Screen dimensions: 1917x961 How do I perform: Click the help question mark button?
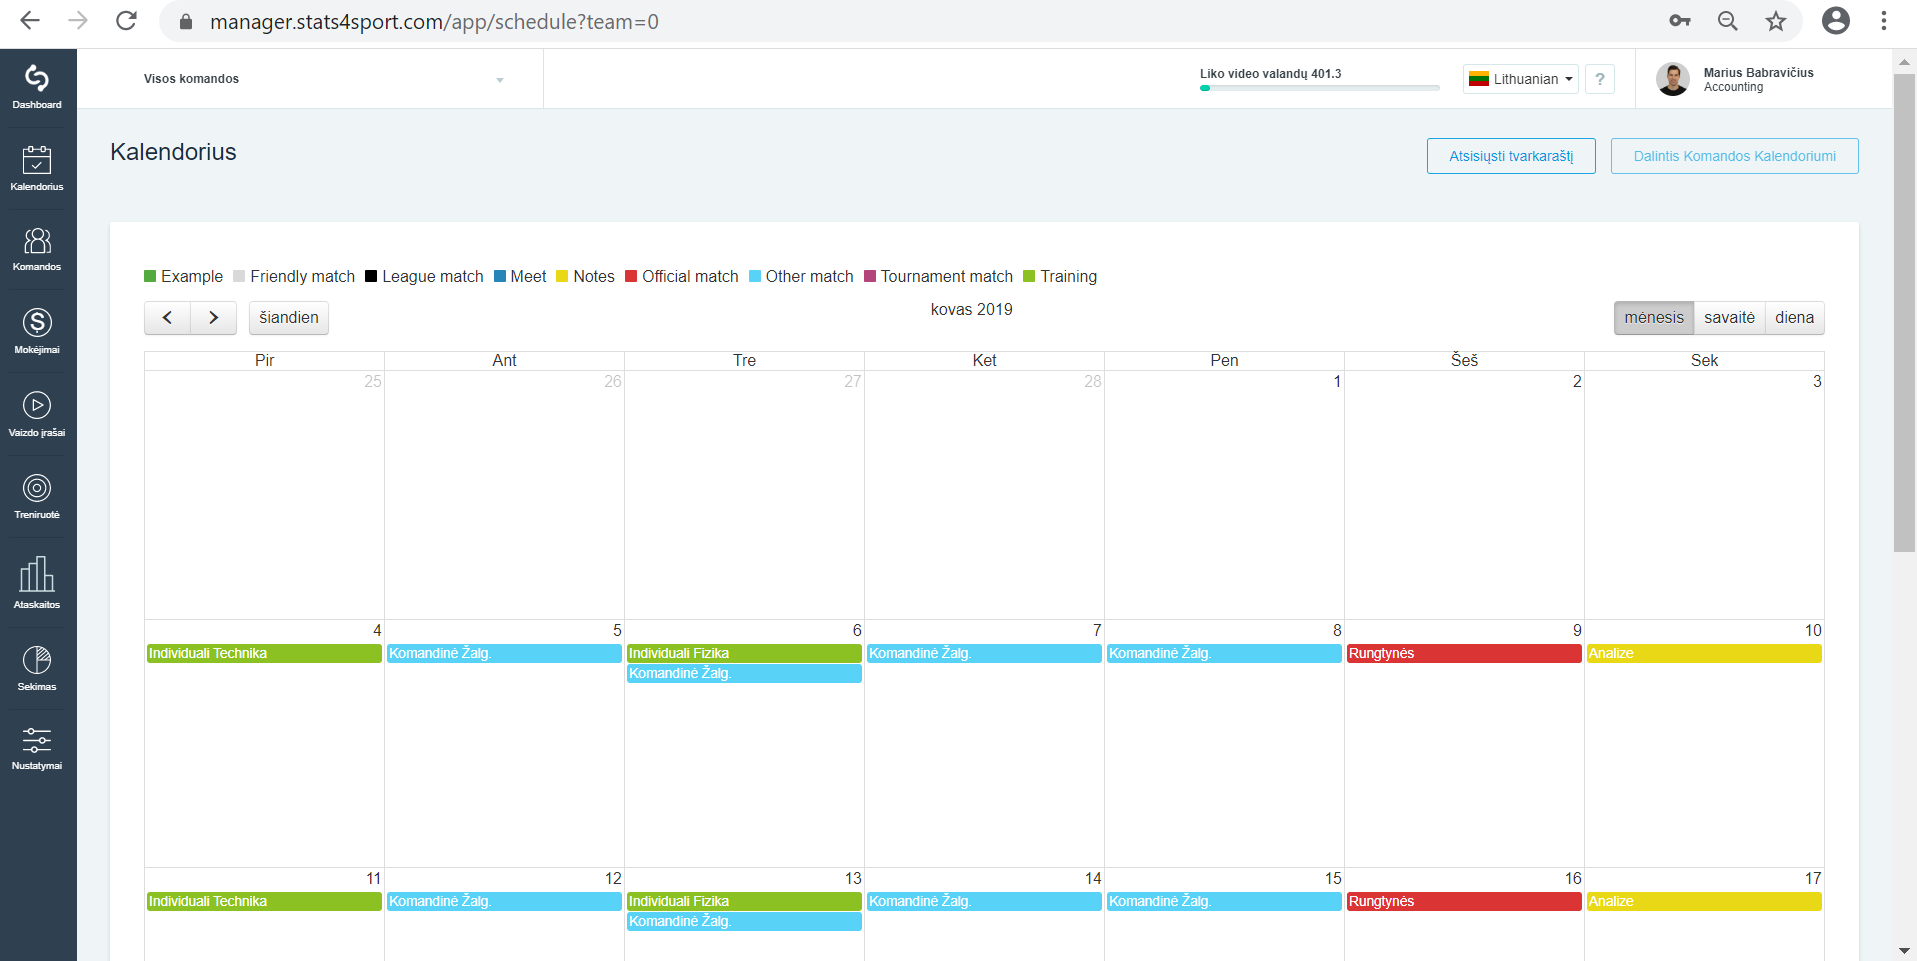pyautogui.click(x=1600, y=79)
